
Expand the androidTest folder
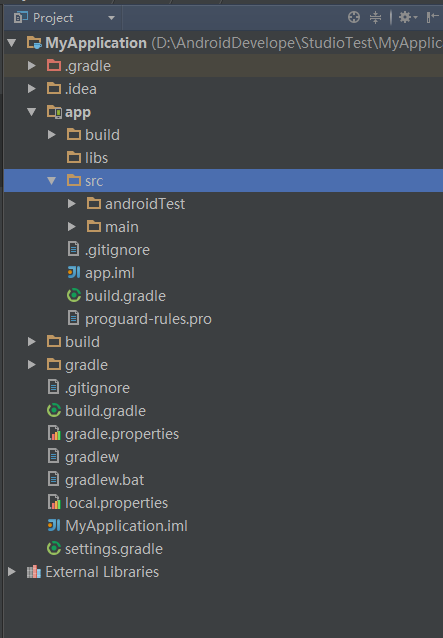point(72,203)
